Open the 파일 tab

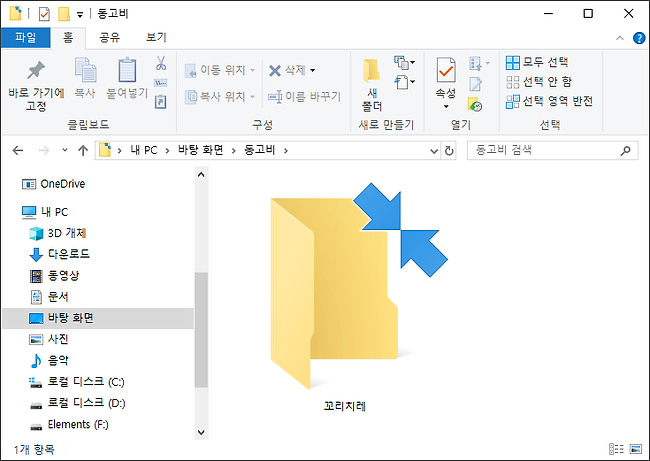26,38
